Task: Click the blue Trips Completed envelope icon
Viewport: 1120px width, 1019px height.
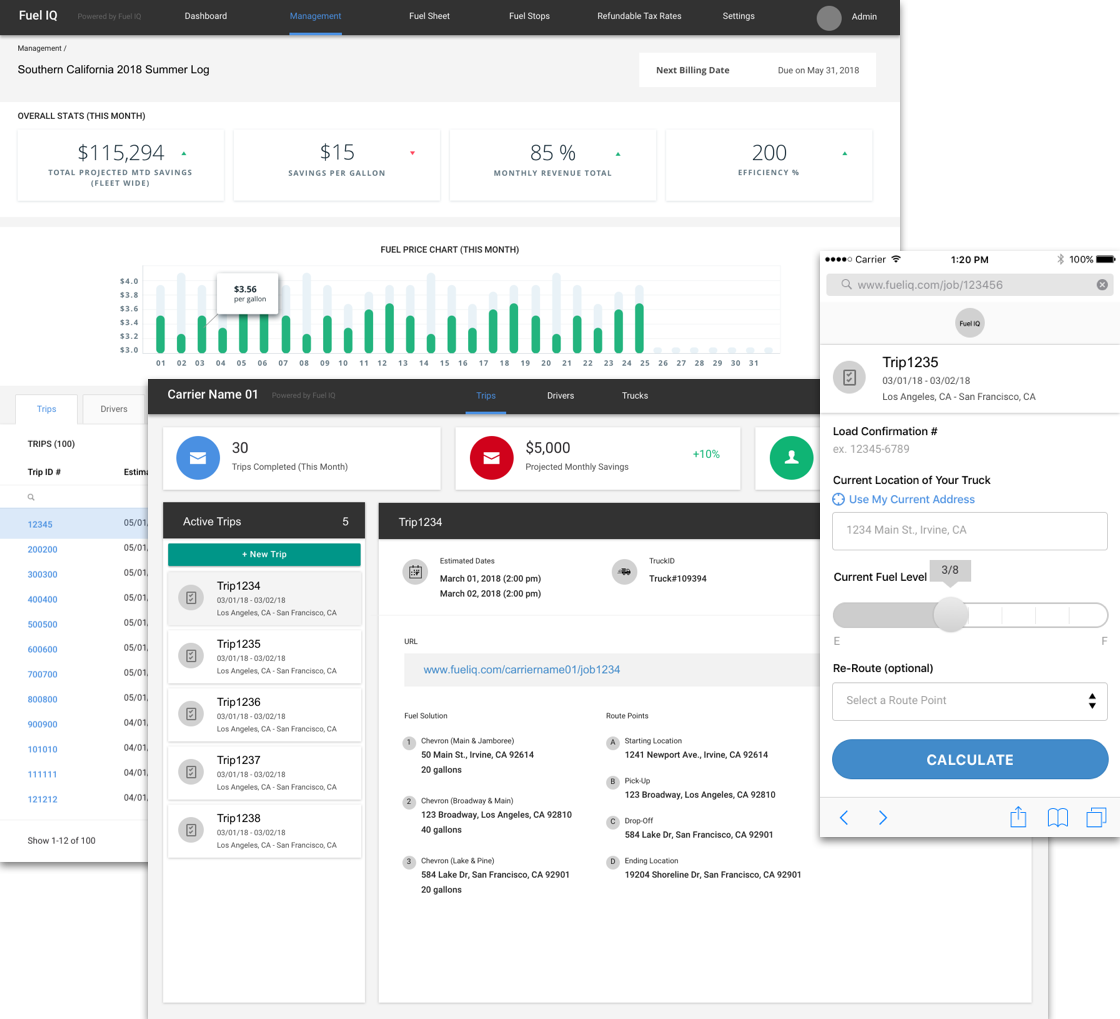Action: click(x=197, y=457)
